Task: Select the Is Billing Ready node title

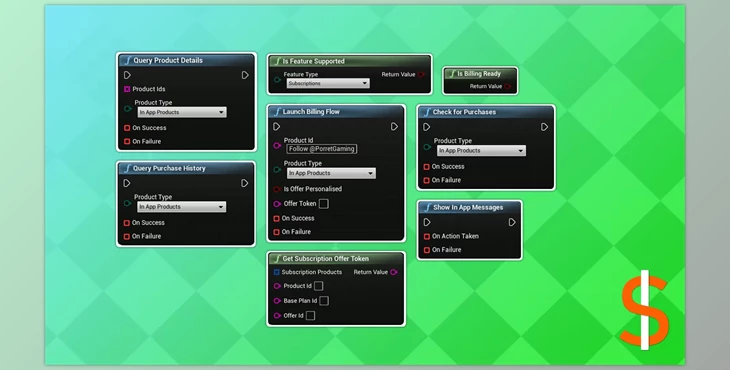Action: click(479, 74)
